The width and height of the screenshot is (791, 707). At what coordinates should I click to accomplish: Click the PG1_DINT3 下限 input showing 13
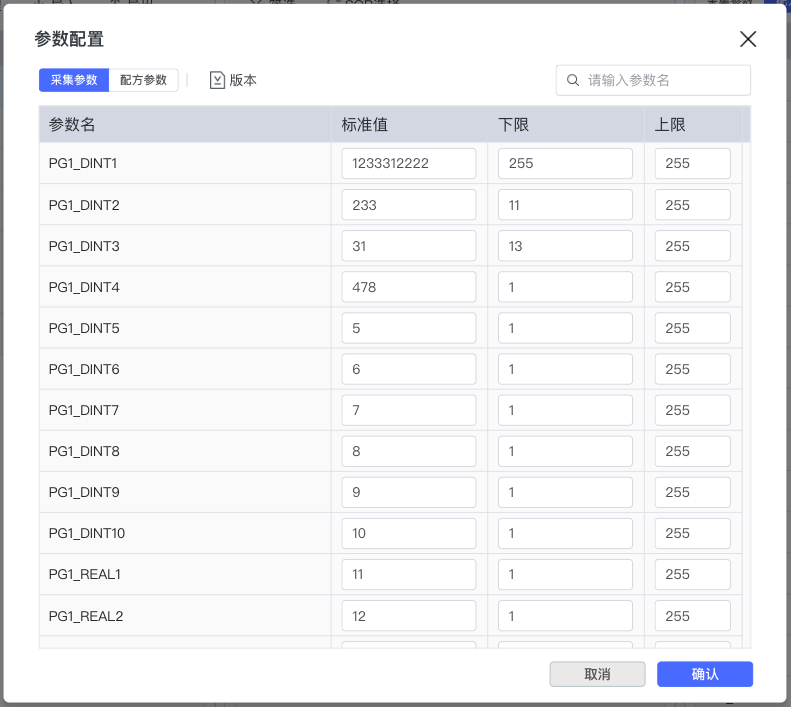pos(565,246)
